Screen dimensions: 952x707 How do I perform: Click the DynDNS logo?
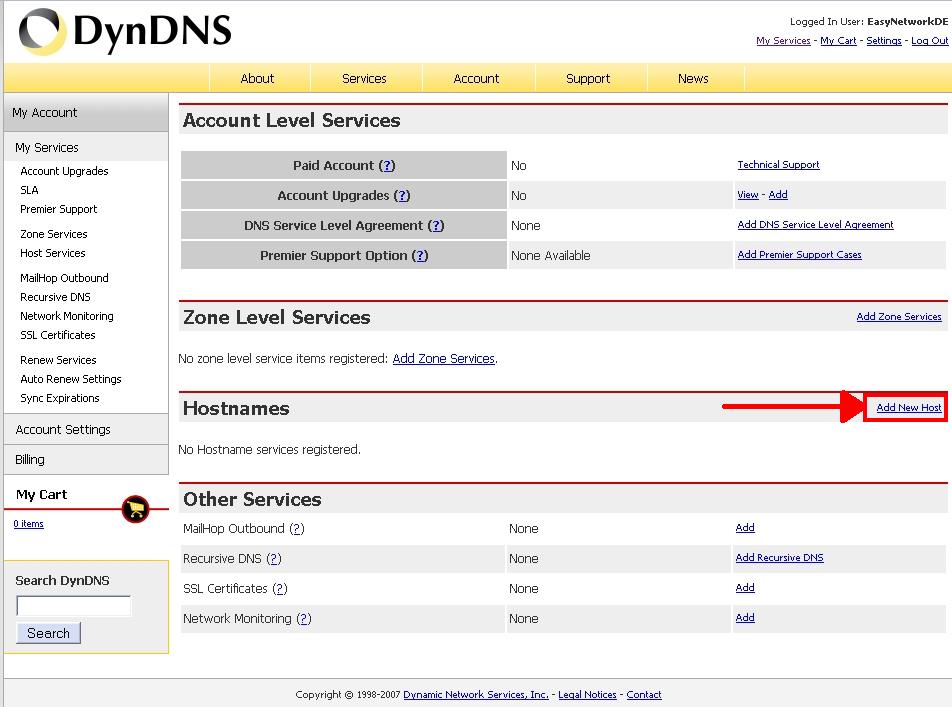pyautogui.click(x=125, y=31)
